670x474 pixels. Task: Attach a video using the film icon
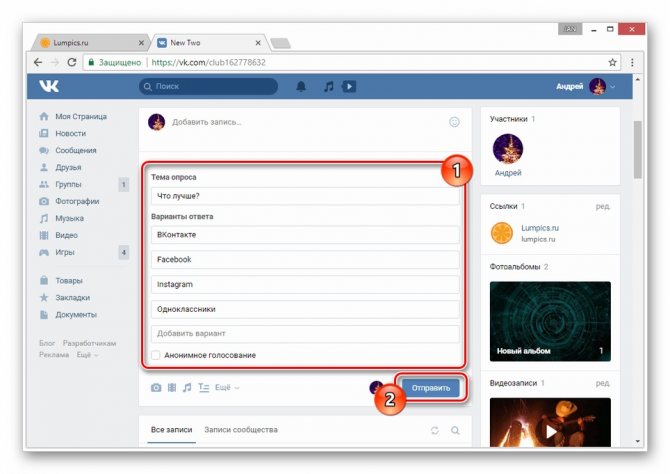(171, 387)
